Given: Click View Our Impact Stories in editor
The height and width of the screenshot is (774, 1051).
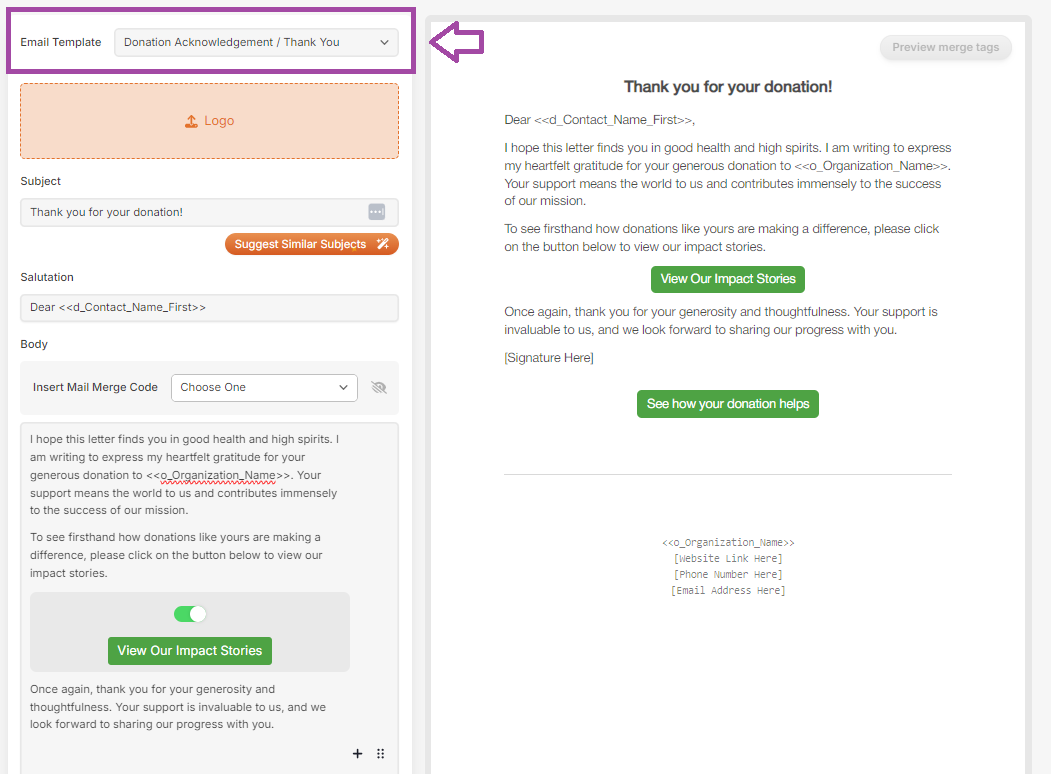Looking at the screenshot, I should tap(190, 651).
